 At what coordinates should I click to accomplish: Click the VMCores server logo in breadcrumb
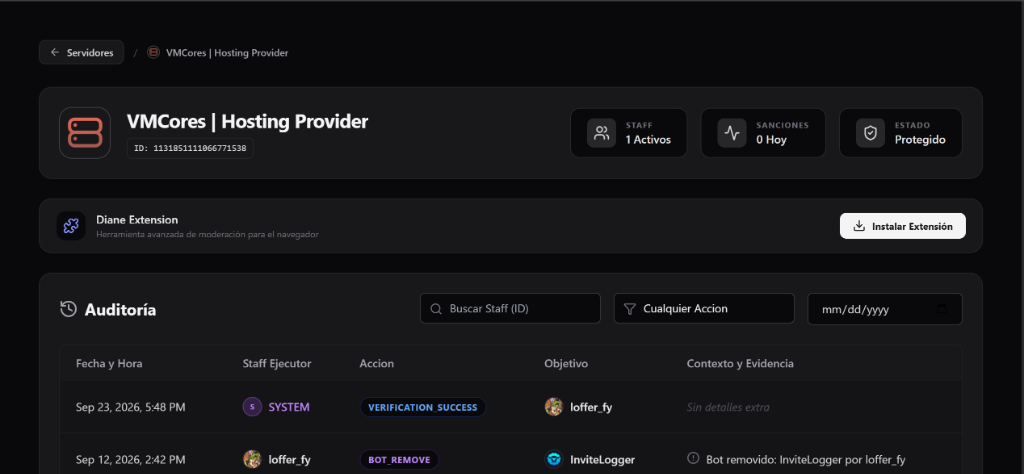(153, 52)
